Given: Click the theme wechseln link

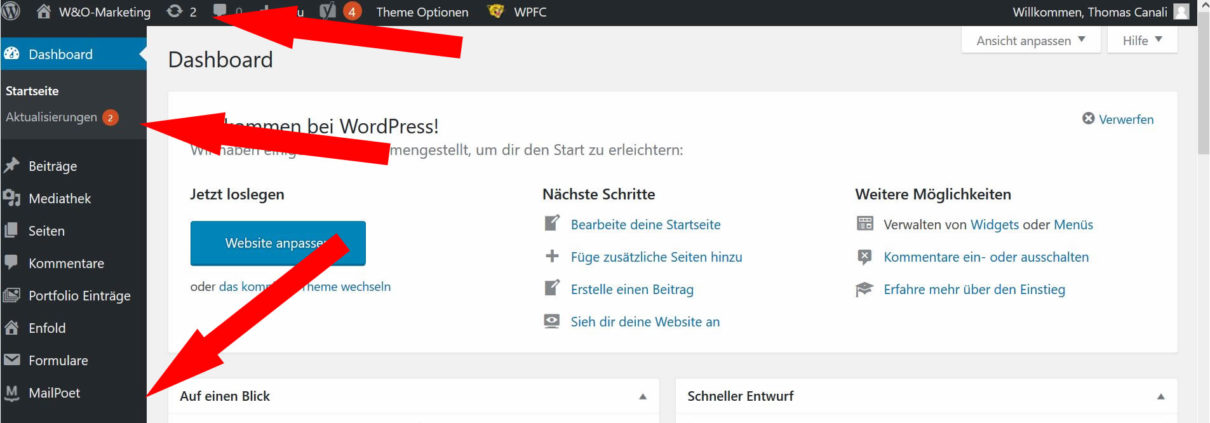Looking at the screenshot, I should click(304, 286).
